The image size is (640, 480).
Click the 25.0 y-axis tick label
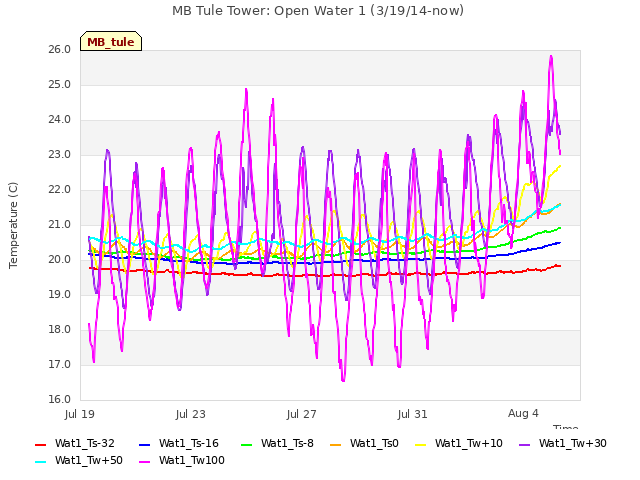point(60,85)
